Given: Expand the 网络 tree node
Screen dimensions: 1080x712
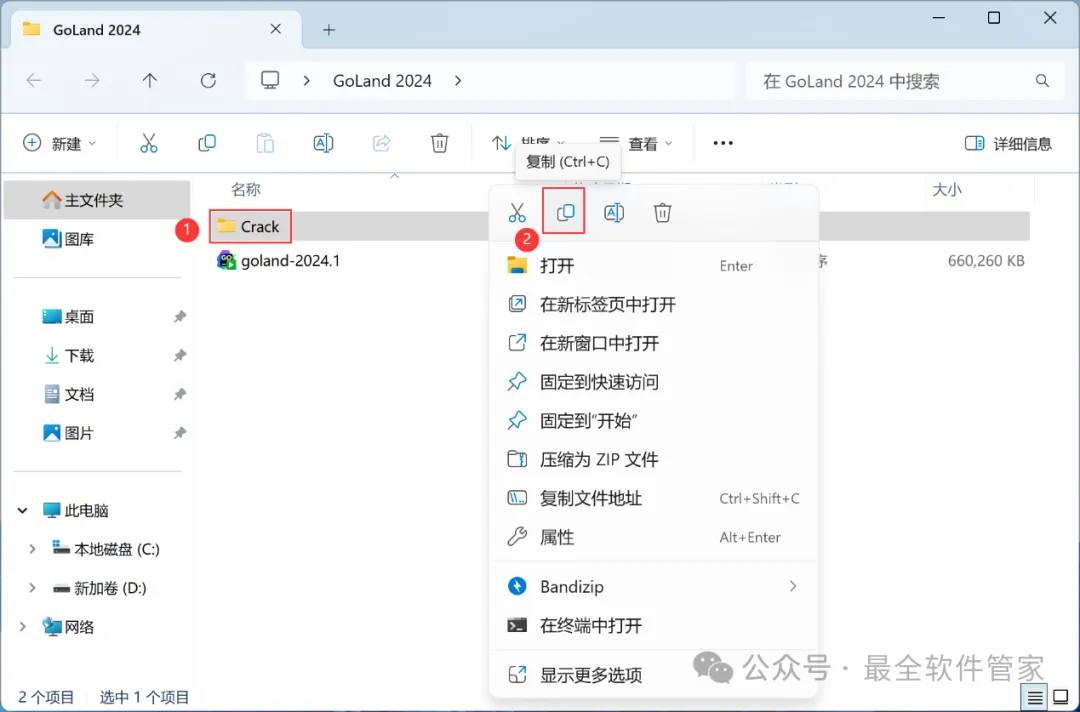Looking at the screenshot, I should (x=23, y=627).
